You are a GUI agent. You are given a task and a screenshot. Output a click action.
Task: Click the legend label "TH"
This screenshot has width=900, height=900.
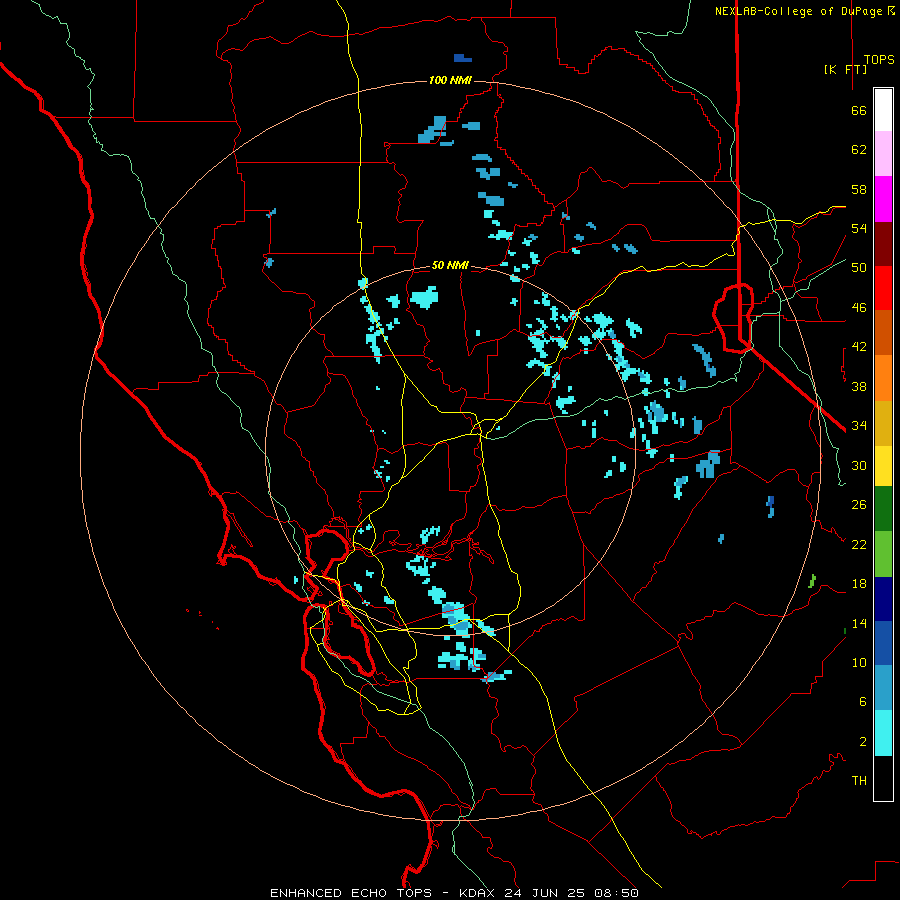tap(859, 781)
